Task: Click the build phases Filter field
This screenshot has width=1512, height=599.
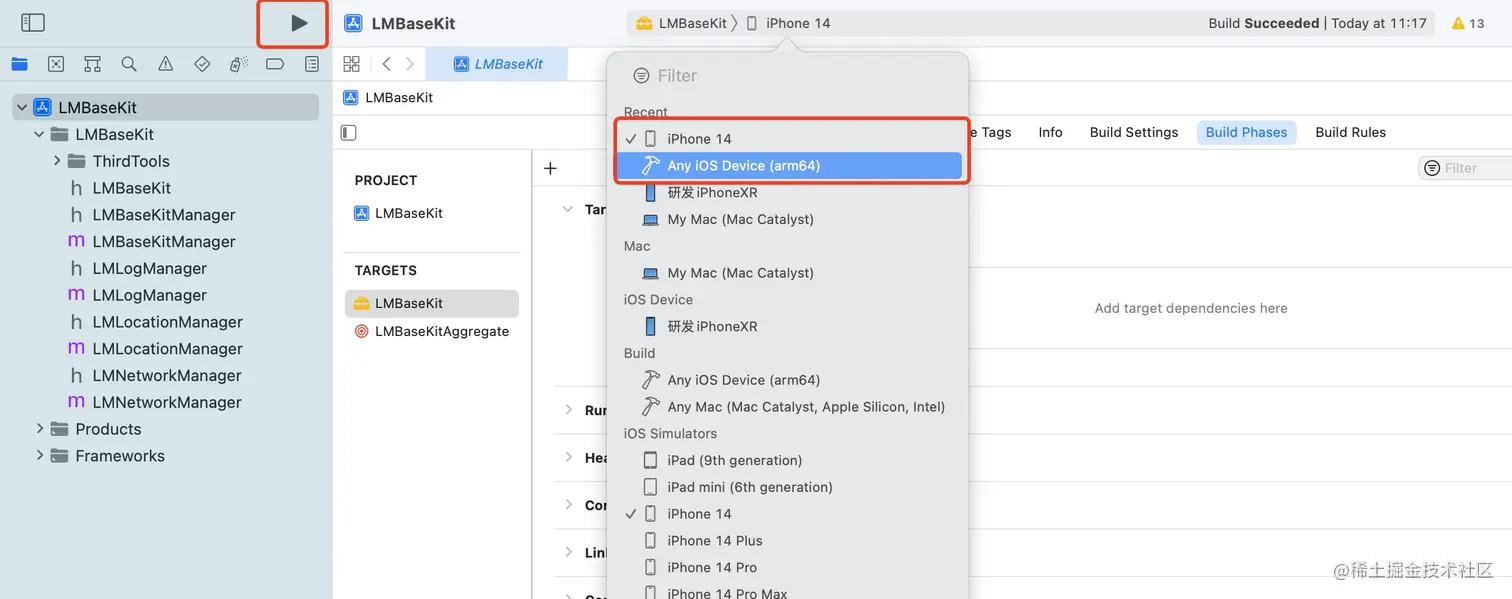Action: [x=1465, y=168]
